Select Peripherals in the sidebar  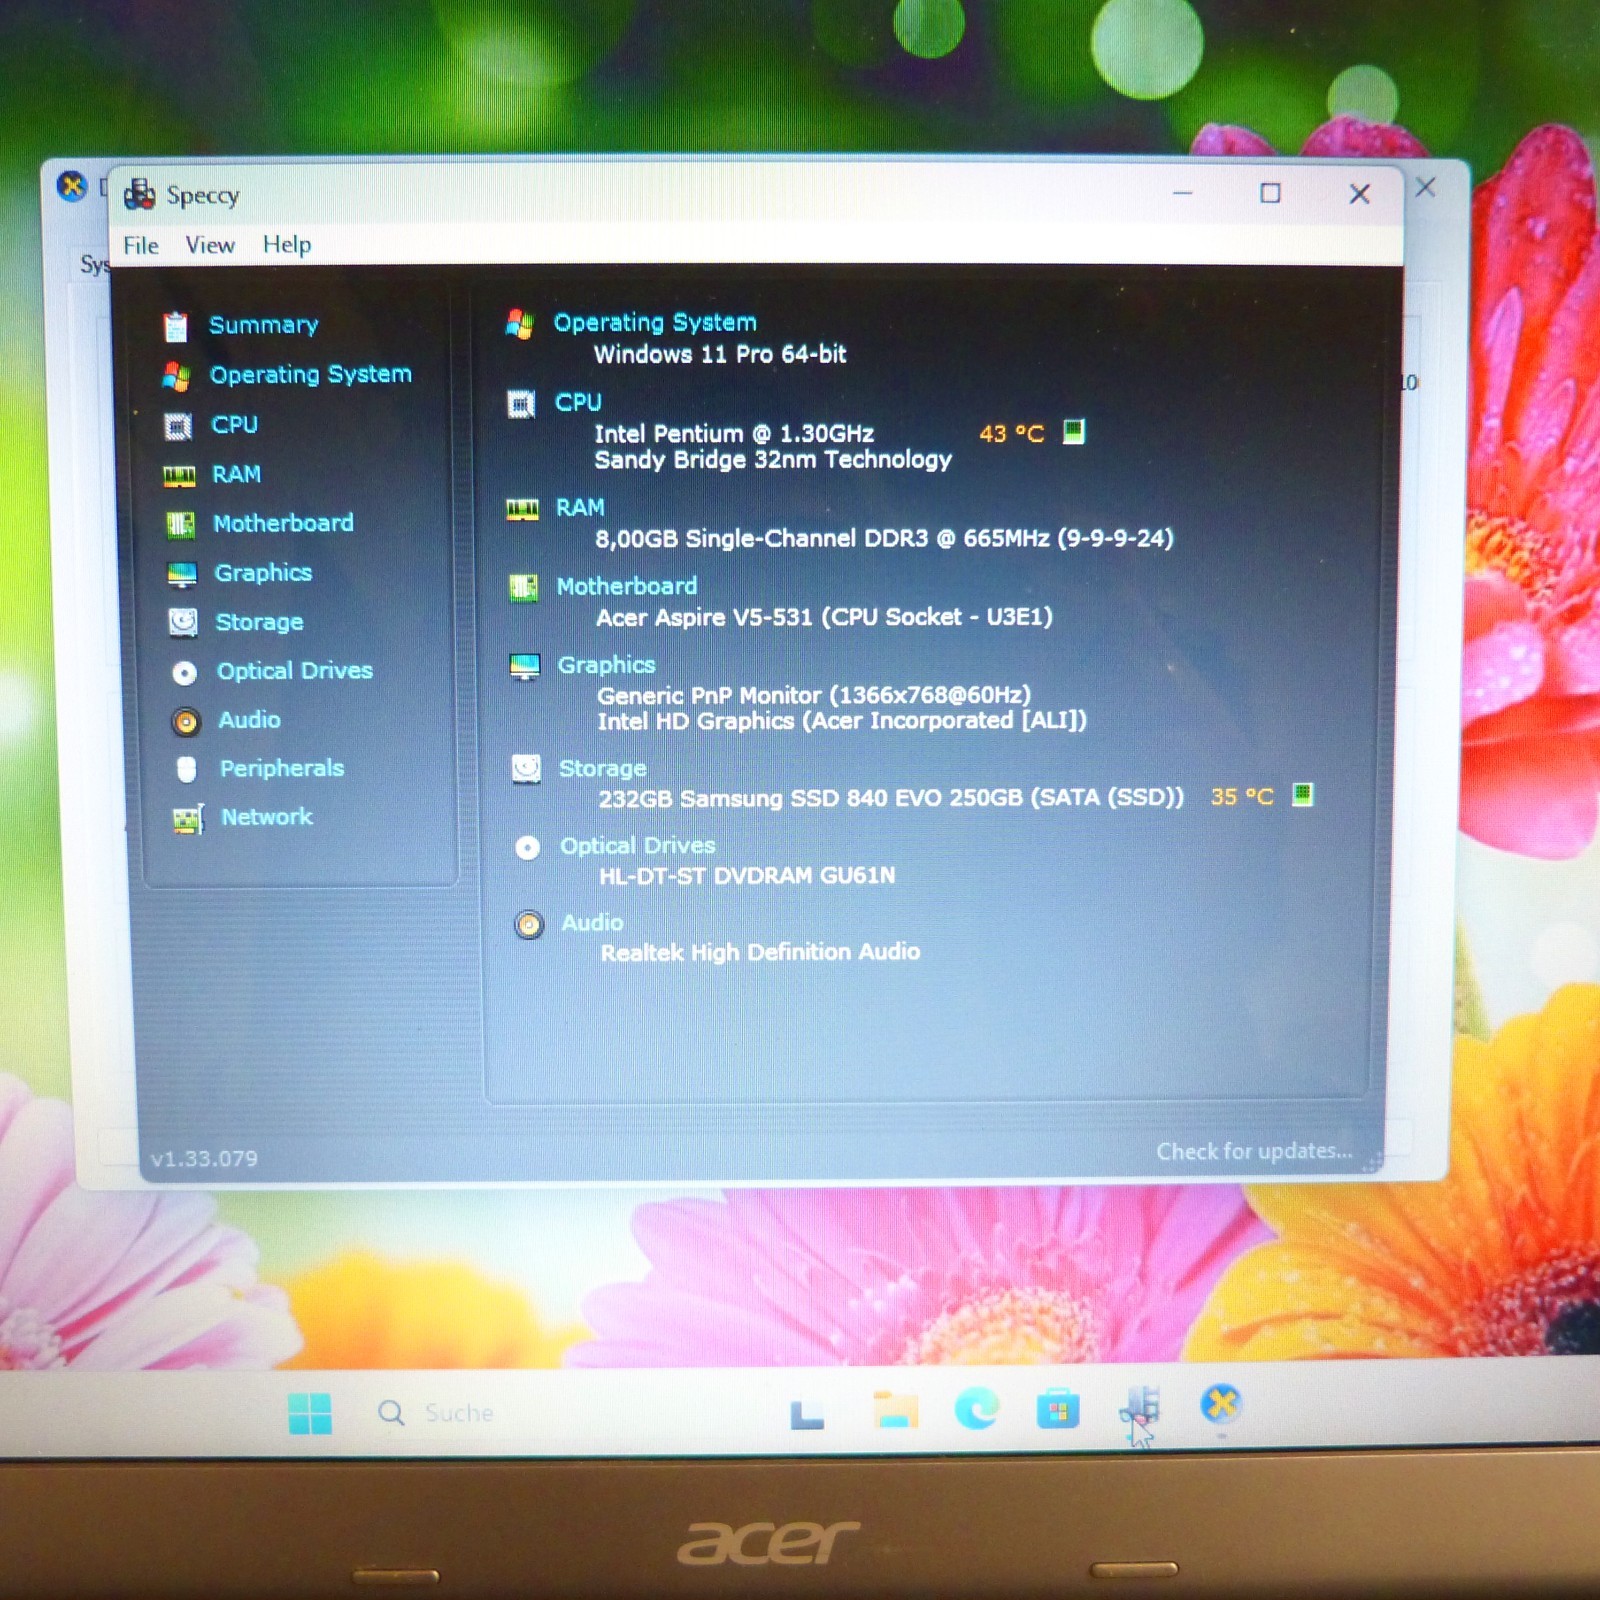pos(282,768)
